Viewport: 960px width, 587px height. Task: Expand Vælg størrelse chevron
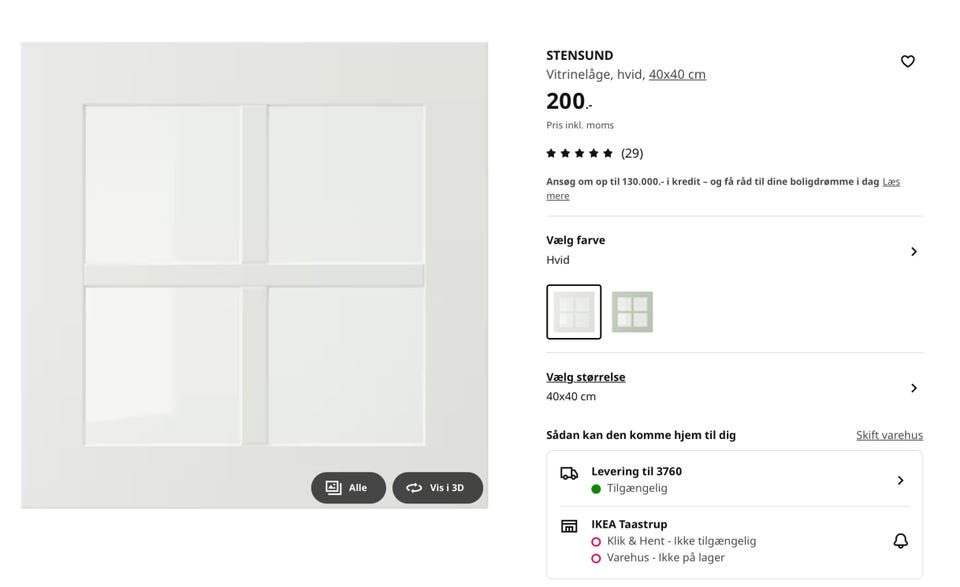913,388
